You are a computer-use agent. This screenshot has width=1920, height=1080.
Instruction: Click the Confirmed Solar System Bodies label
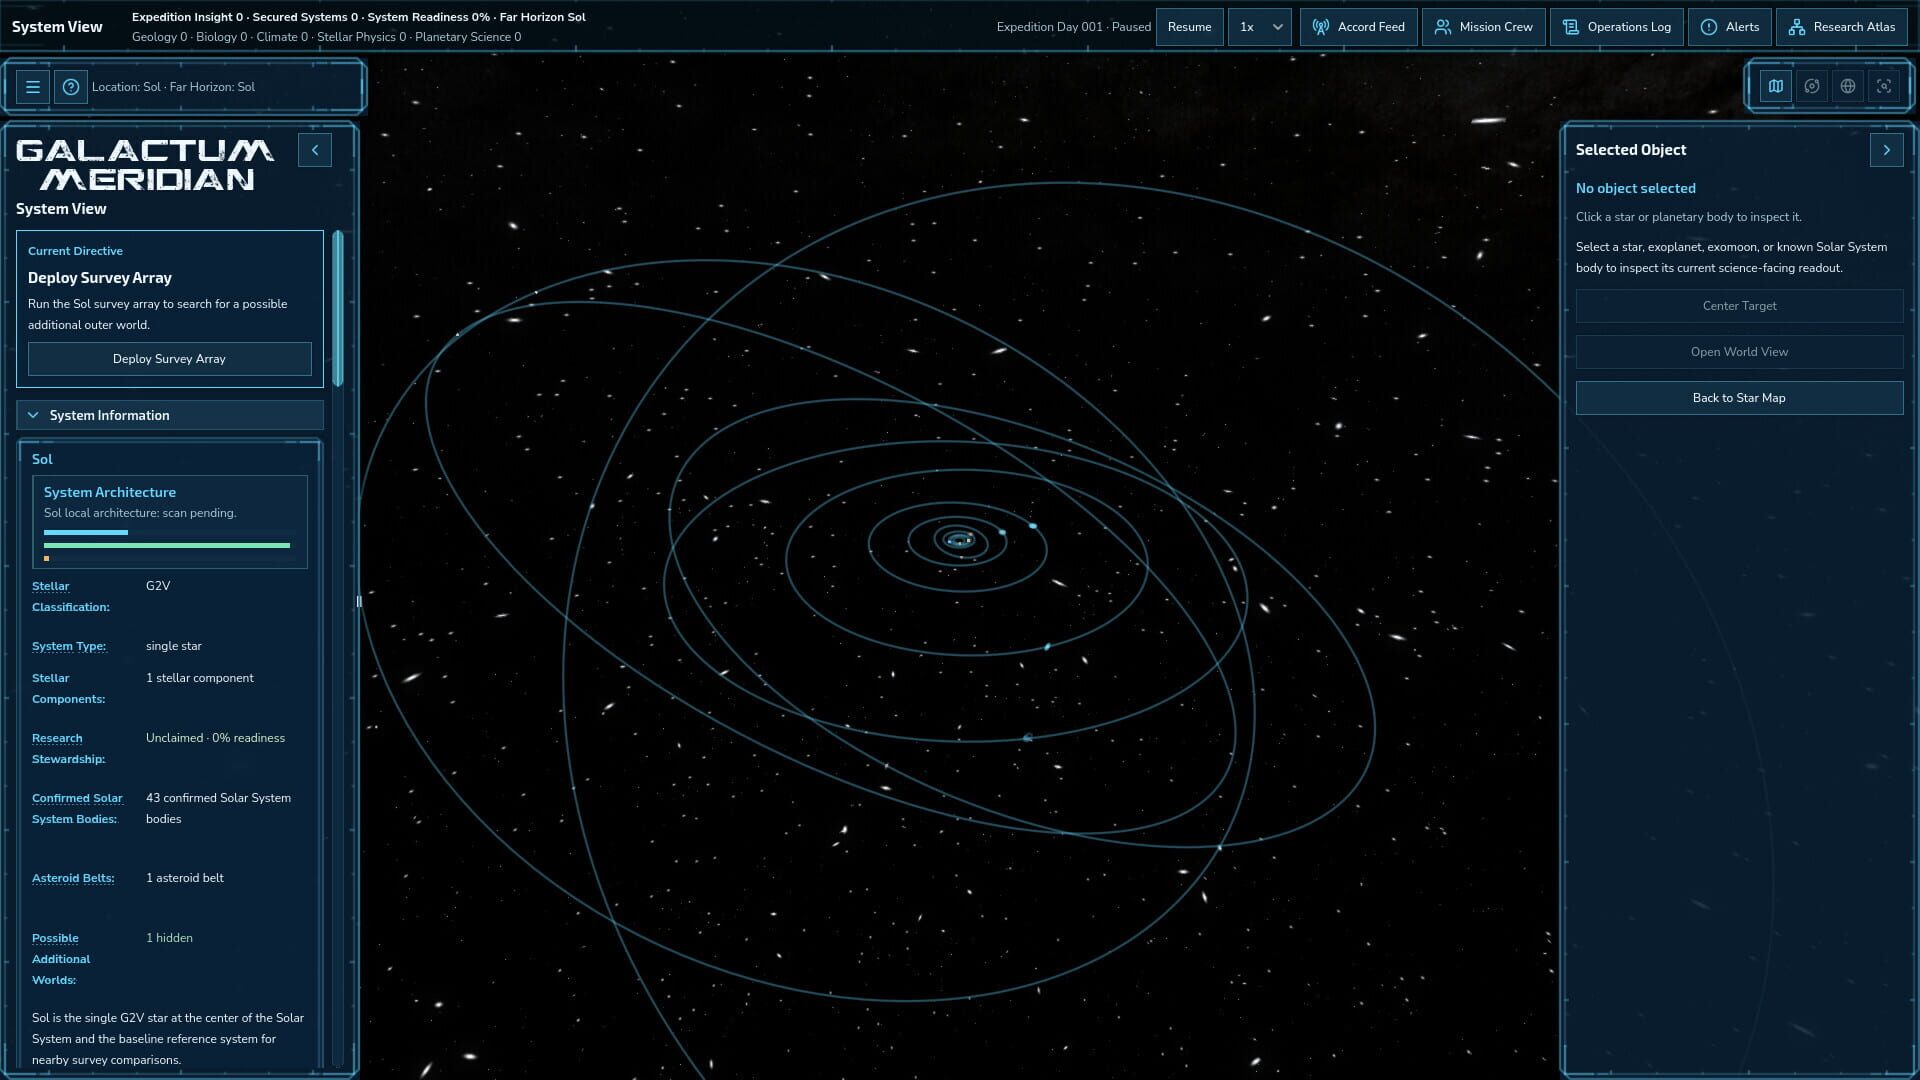click(77, 808)
